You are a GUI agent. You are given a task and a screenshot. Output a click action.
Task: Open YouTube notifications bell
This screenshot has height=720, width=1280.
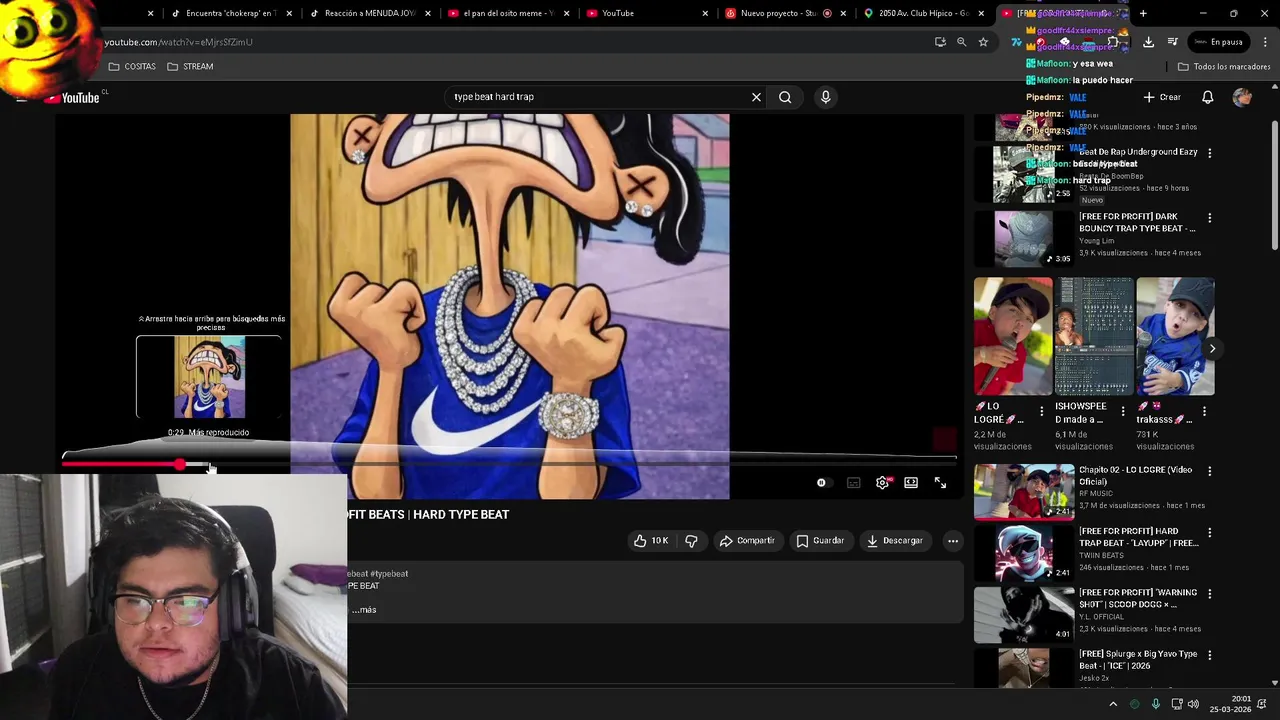(1207, 97)
